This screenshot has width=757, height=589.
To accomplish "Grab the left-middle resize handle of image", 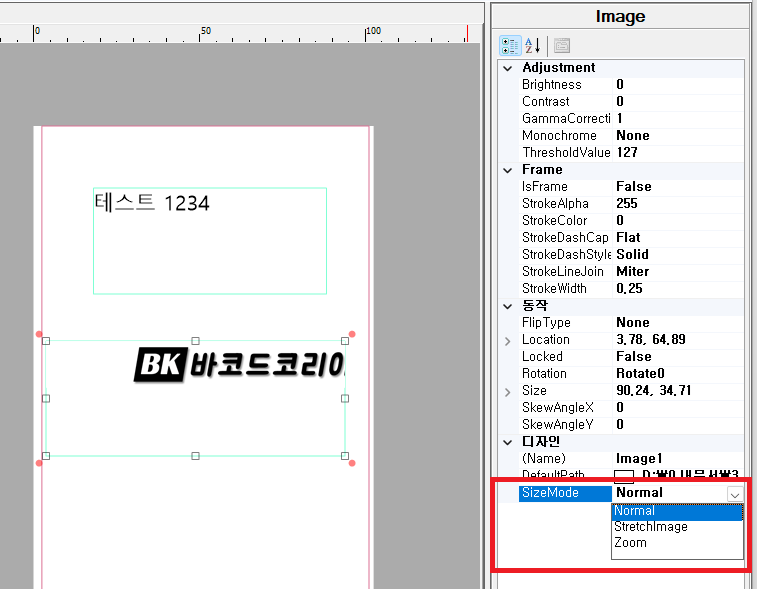I will coord(46,398).
